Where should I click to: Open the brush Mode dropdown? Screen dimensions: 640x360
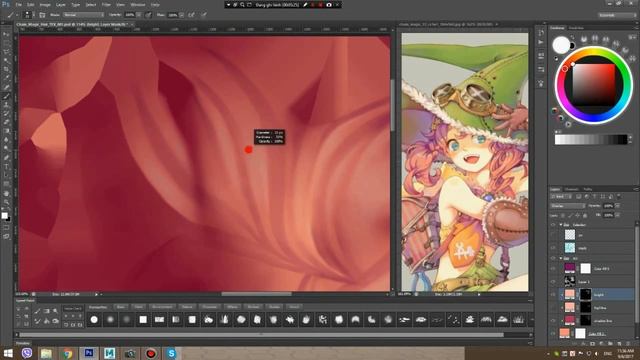[x=83, y=15]
